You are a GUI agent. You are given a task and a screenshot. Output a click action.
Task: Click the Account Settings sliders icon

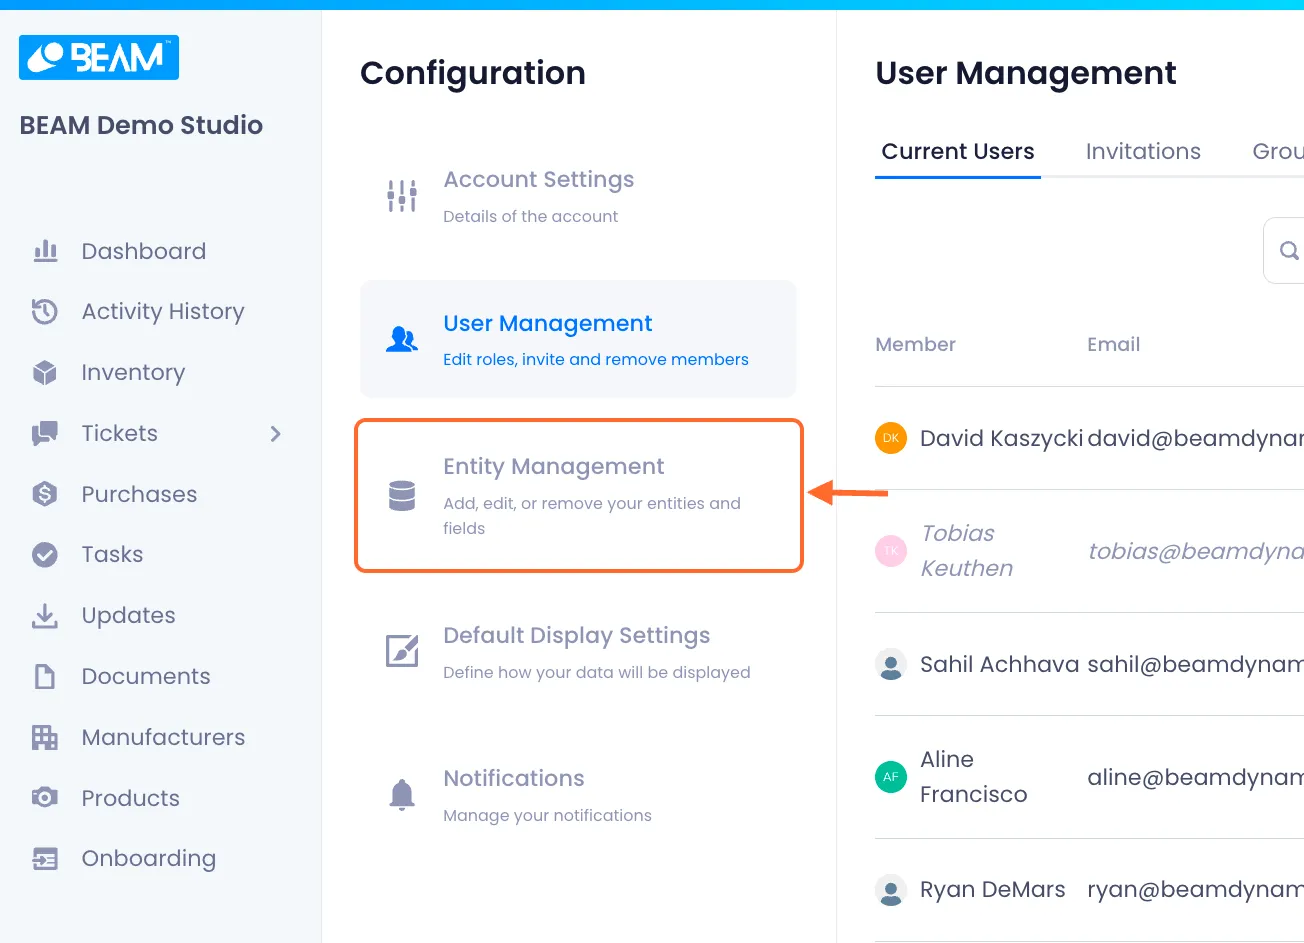[402, 196]
